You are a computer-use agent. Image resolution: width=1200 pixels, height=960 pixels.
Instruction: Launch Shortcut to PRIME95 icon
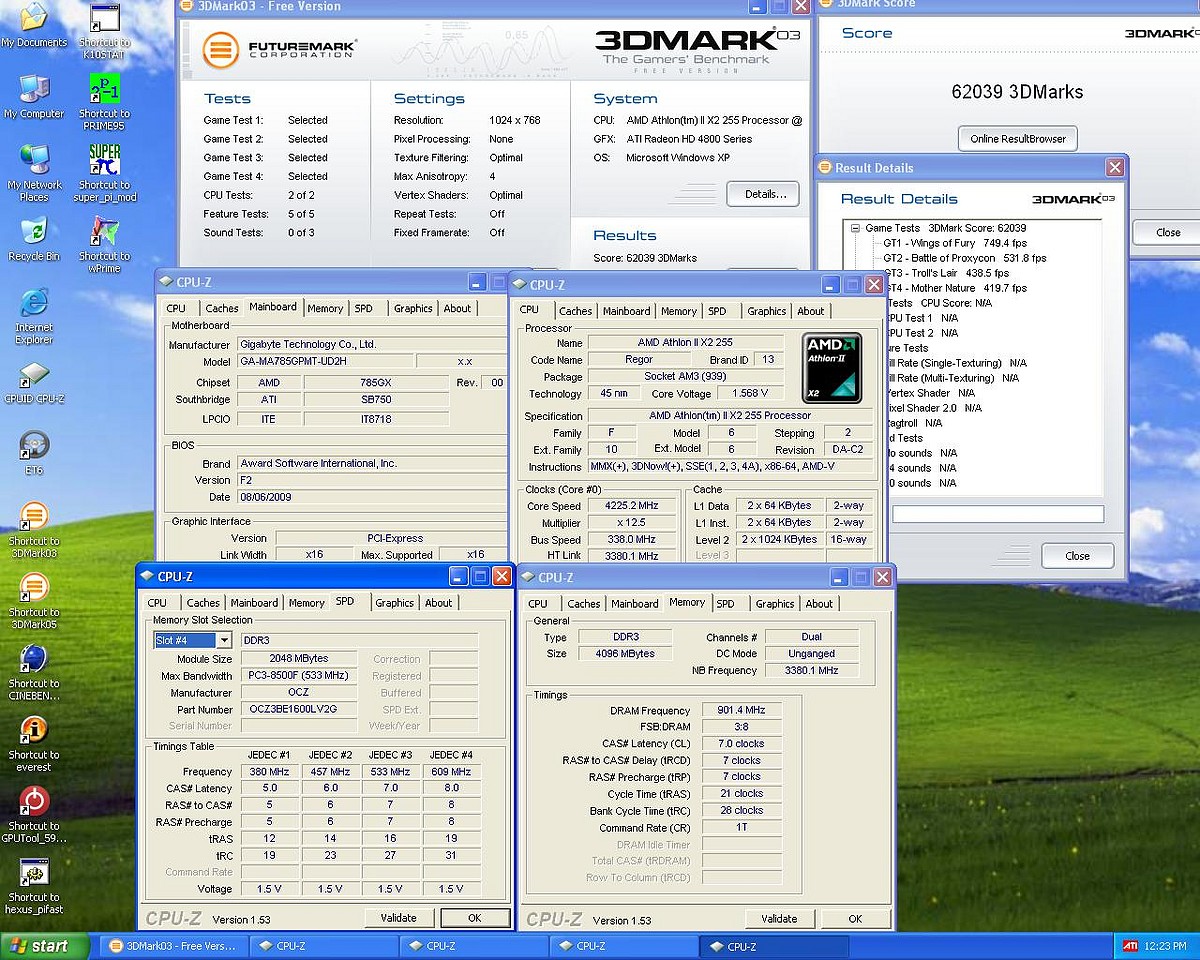[104, 102]
